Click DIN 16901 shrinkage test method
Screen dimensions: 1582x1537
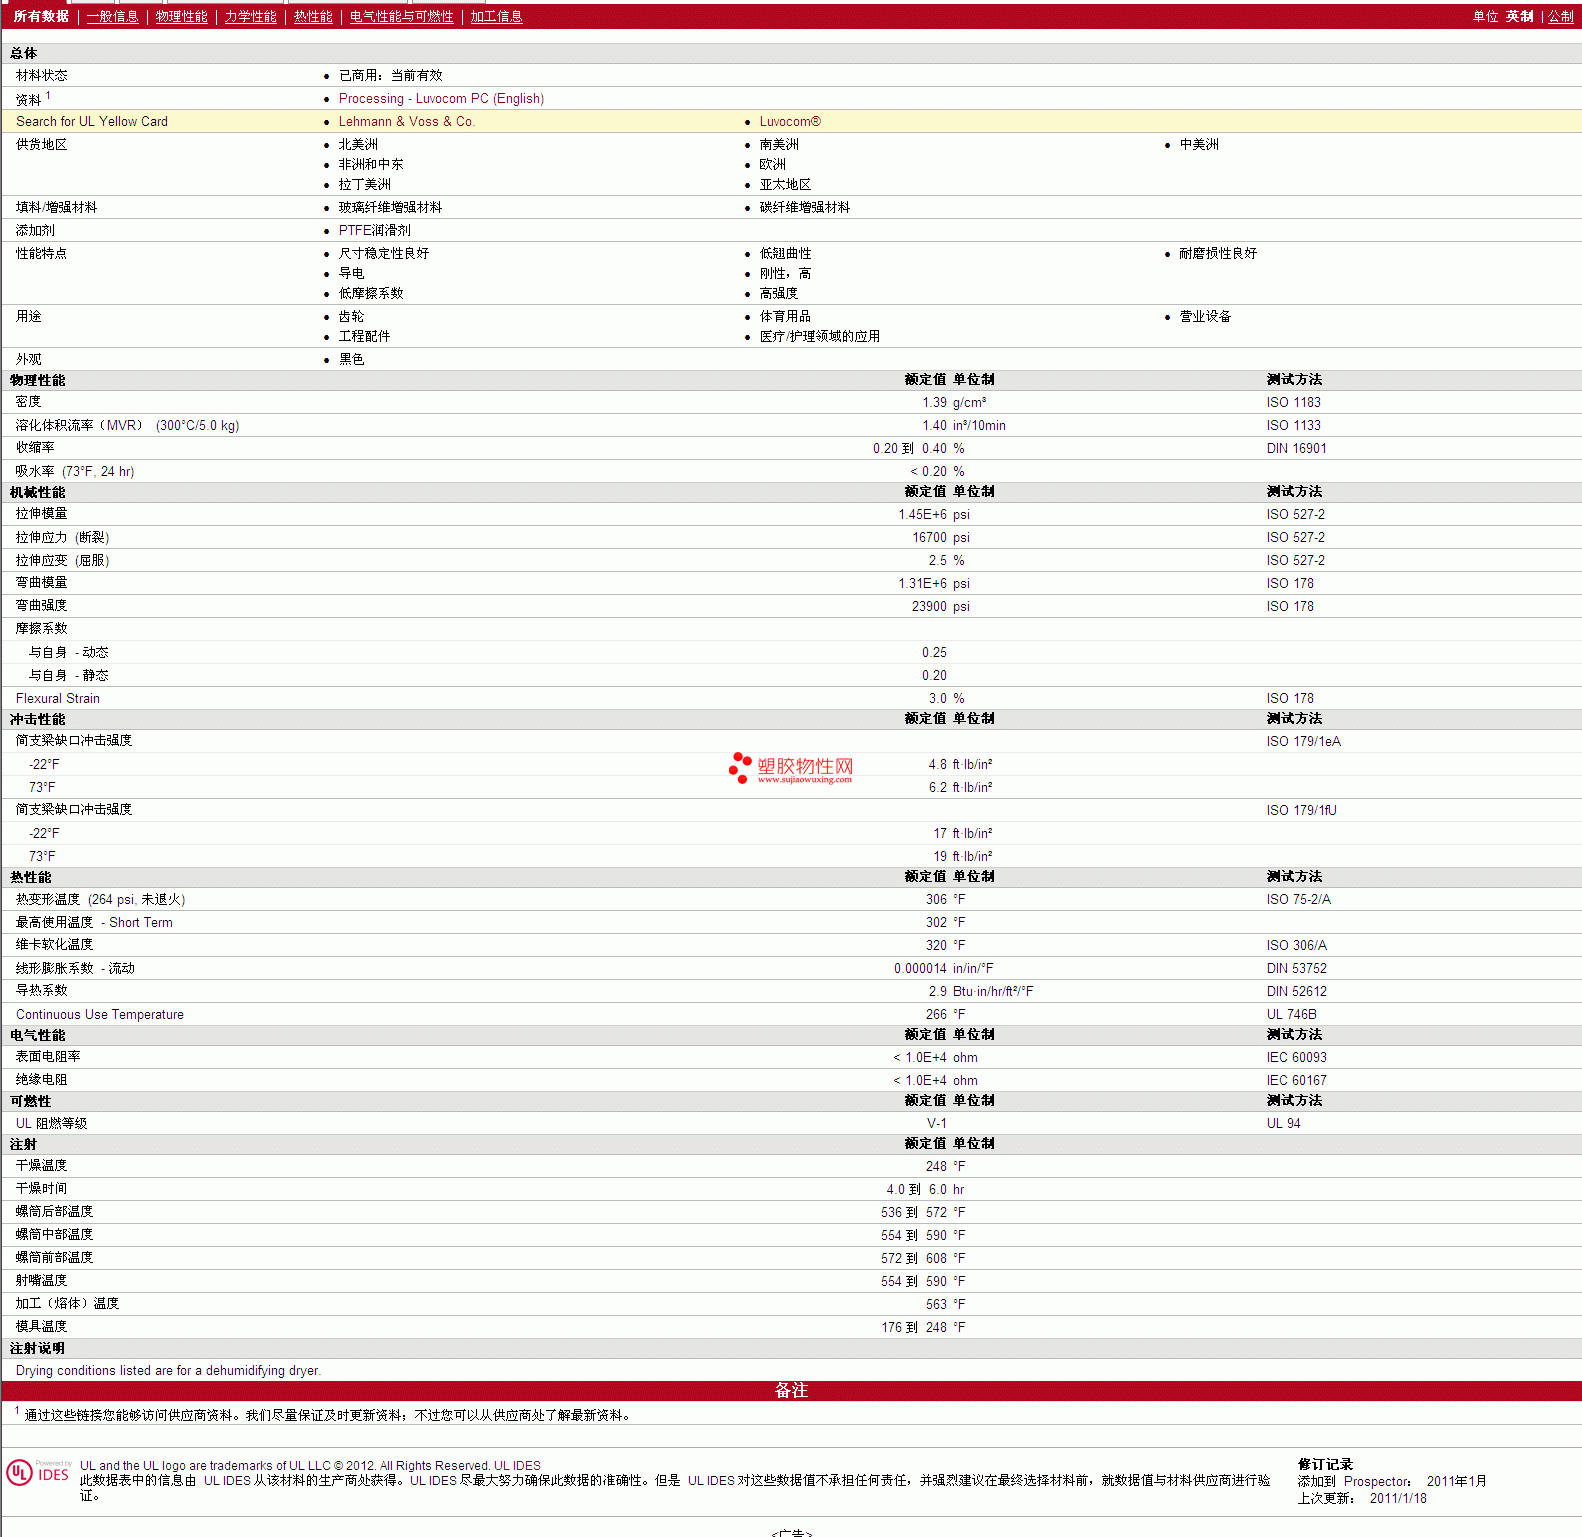(x=1296, y=448)
